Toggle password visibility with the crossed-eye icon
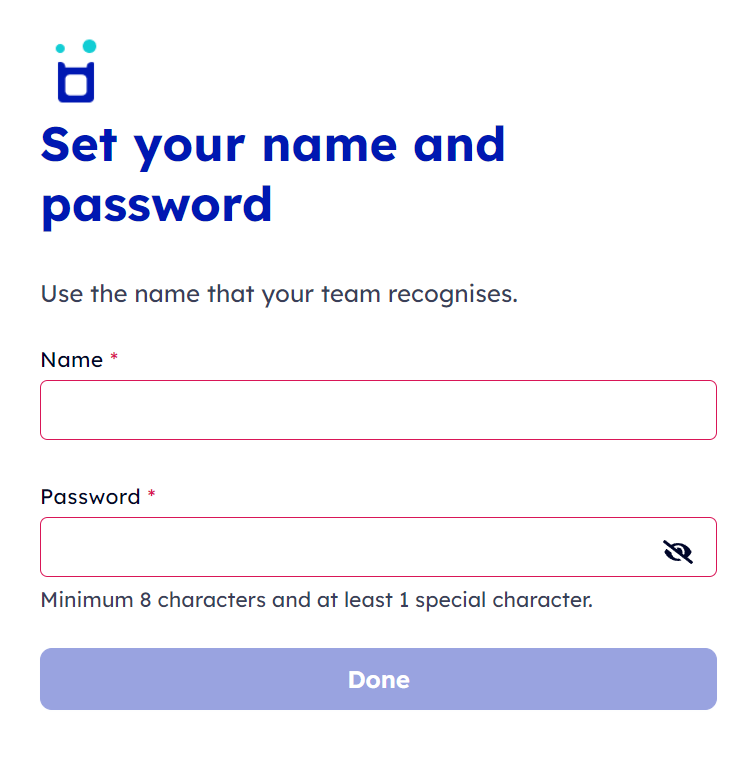 678,551
